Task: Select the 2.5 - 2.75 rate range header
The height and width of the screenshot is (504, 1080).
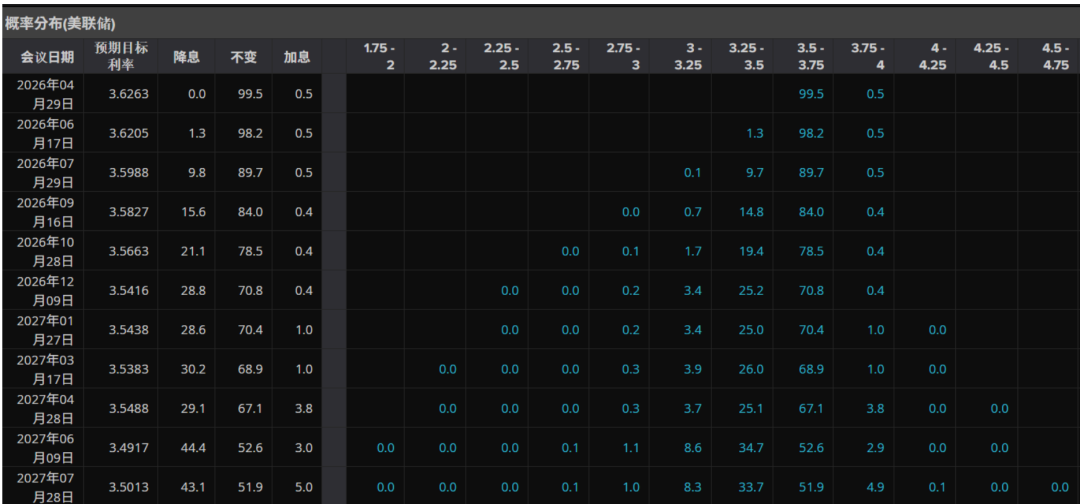Action: (x=565, y=58)
